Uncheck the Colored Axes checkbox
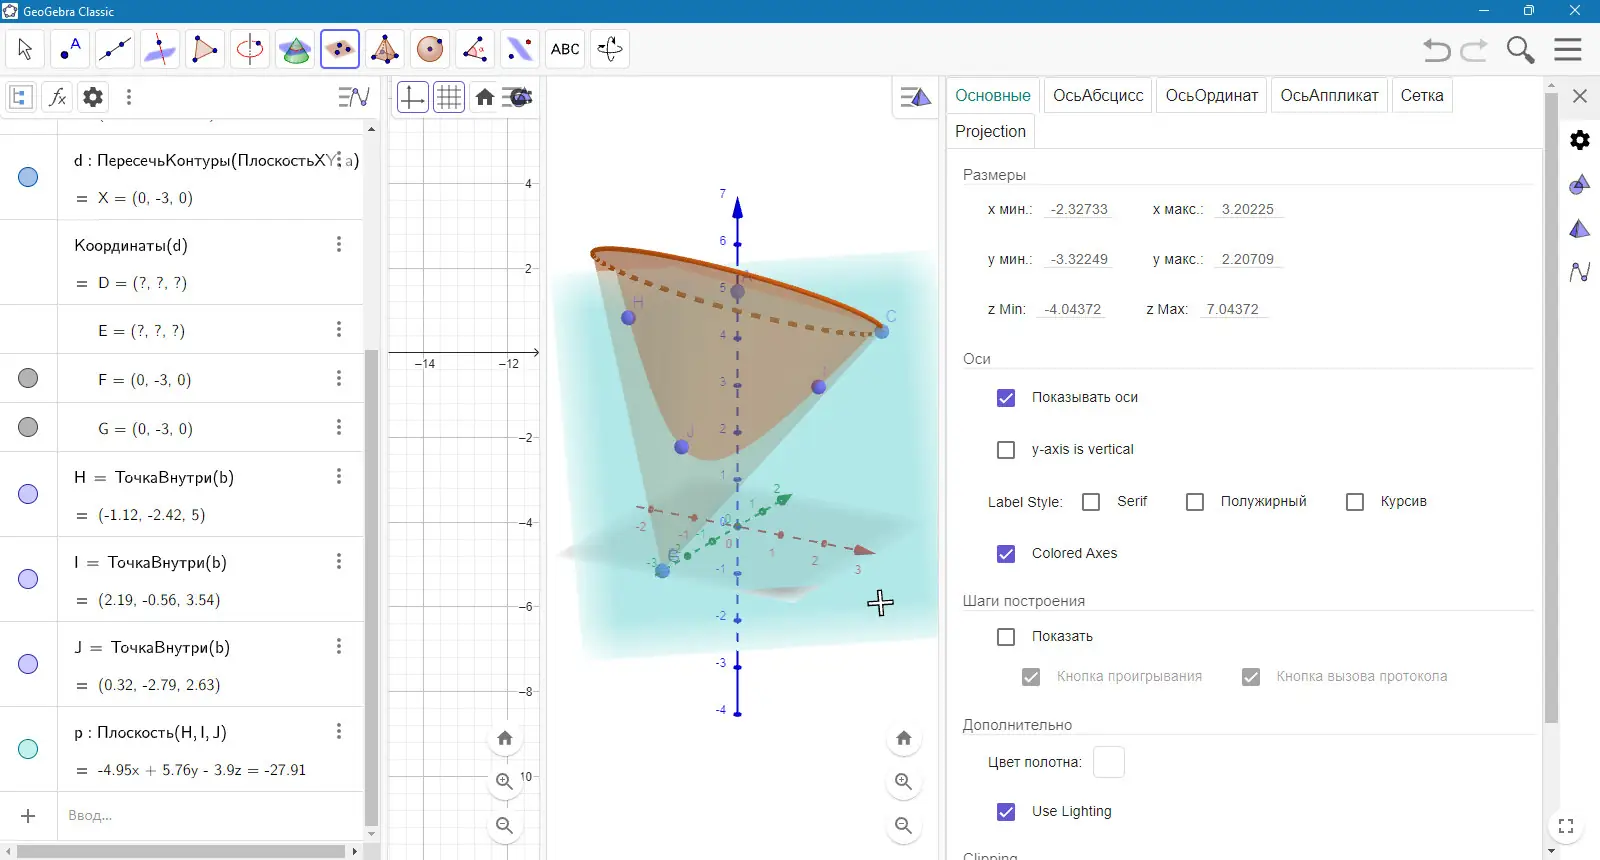 (x=1006, y=554)
